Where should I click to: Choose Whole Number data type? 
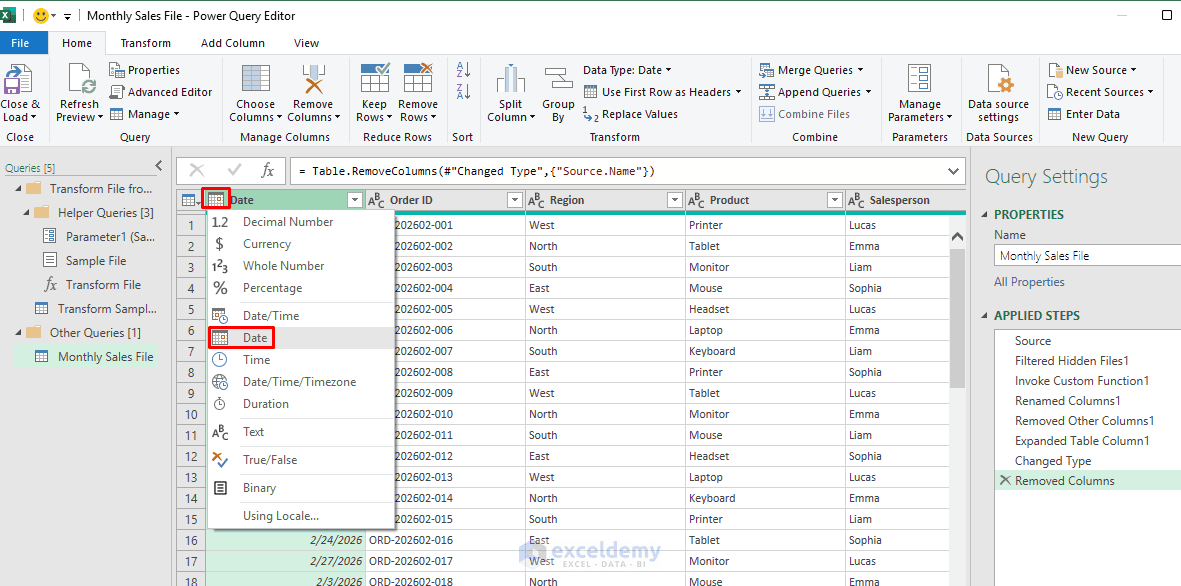click(x=301, y=266)
